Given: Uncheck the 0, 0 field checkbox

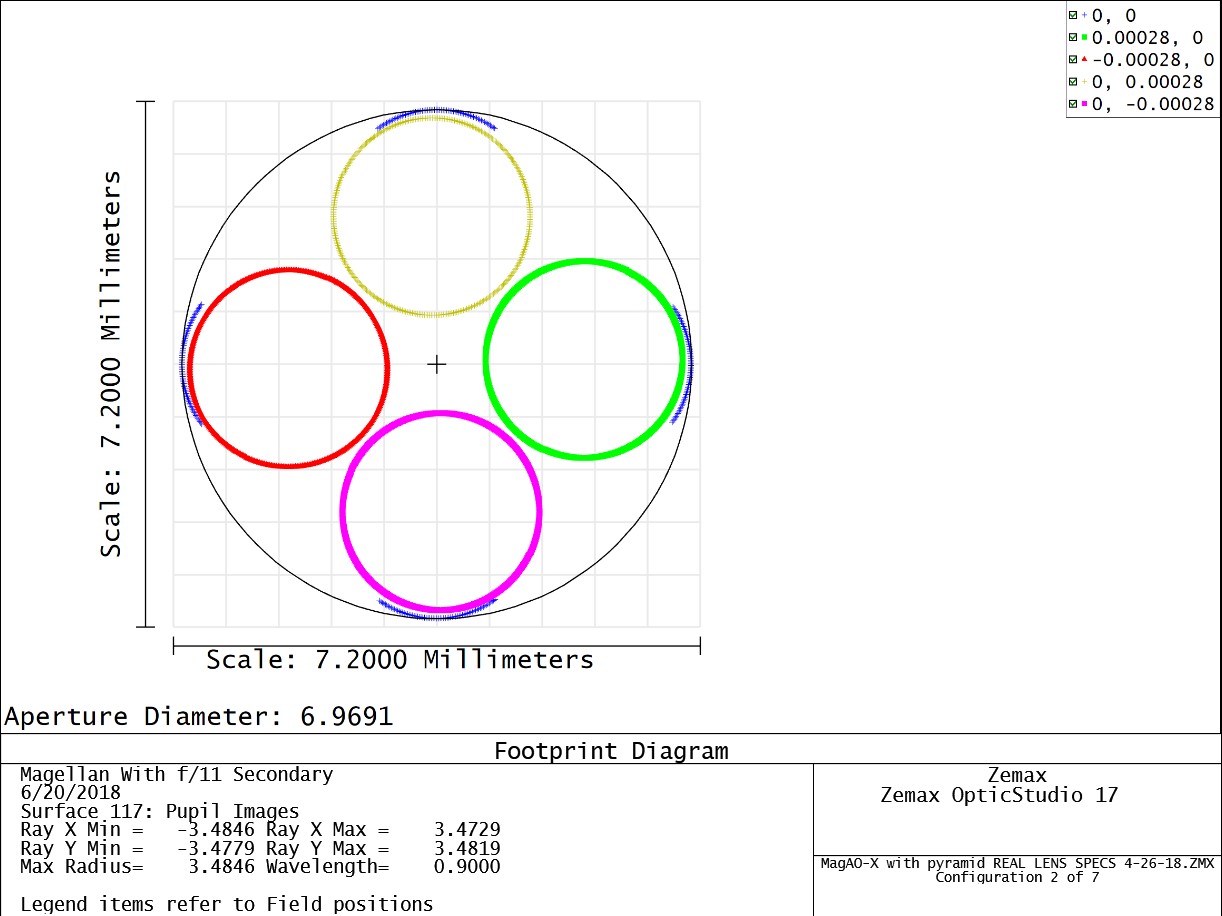Looking at the screenshot, I should point(1073,16).
